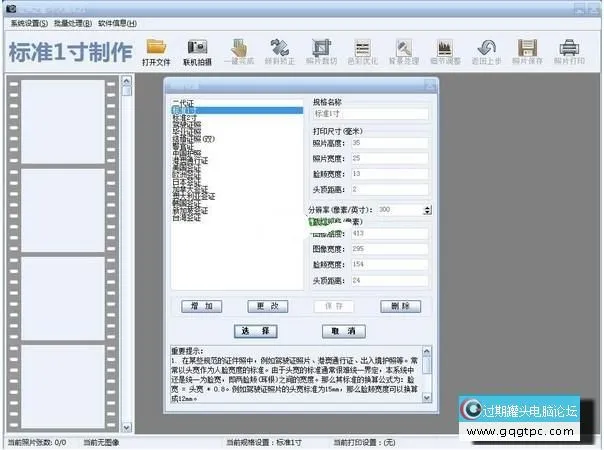Open the 系统设置(S) menu

pyautogui.click(x=29, y=24)
